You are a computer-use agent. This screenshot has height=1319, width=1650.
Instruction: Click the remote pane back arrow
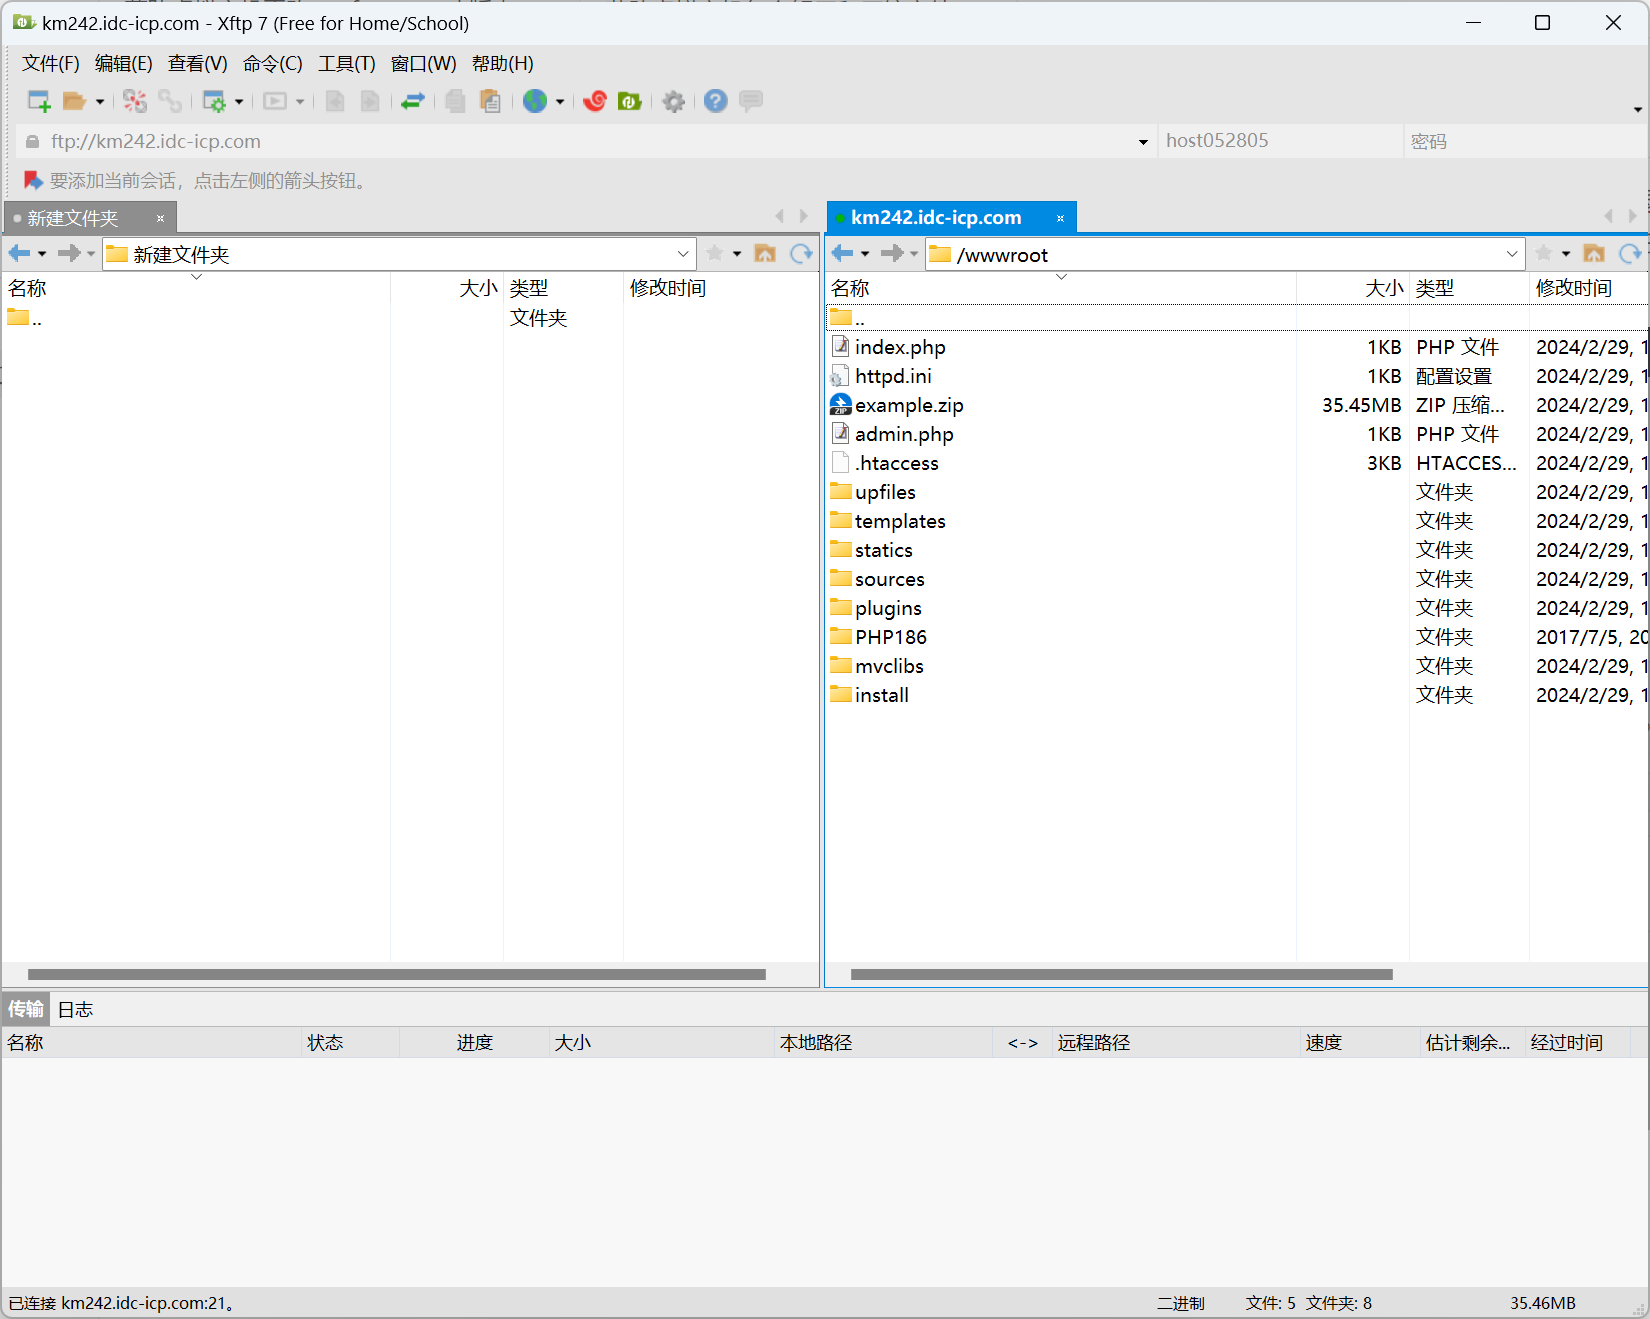click(x=842, y=254)
